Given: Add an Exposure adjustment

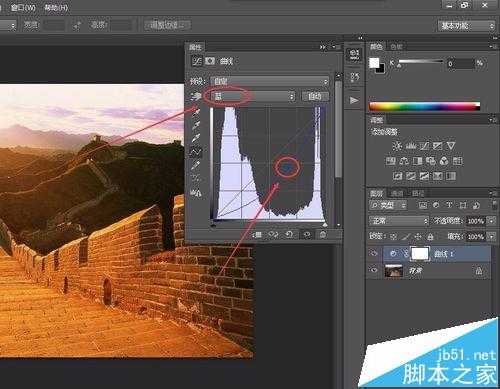Looking at the screenshot, I should click(437, 146).
